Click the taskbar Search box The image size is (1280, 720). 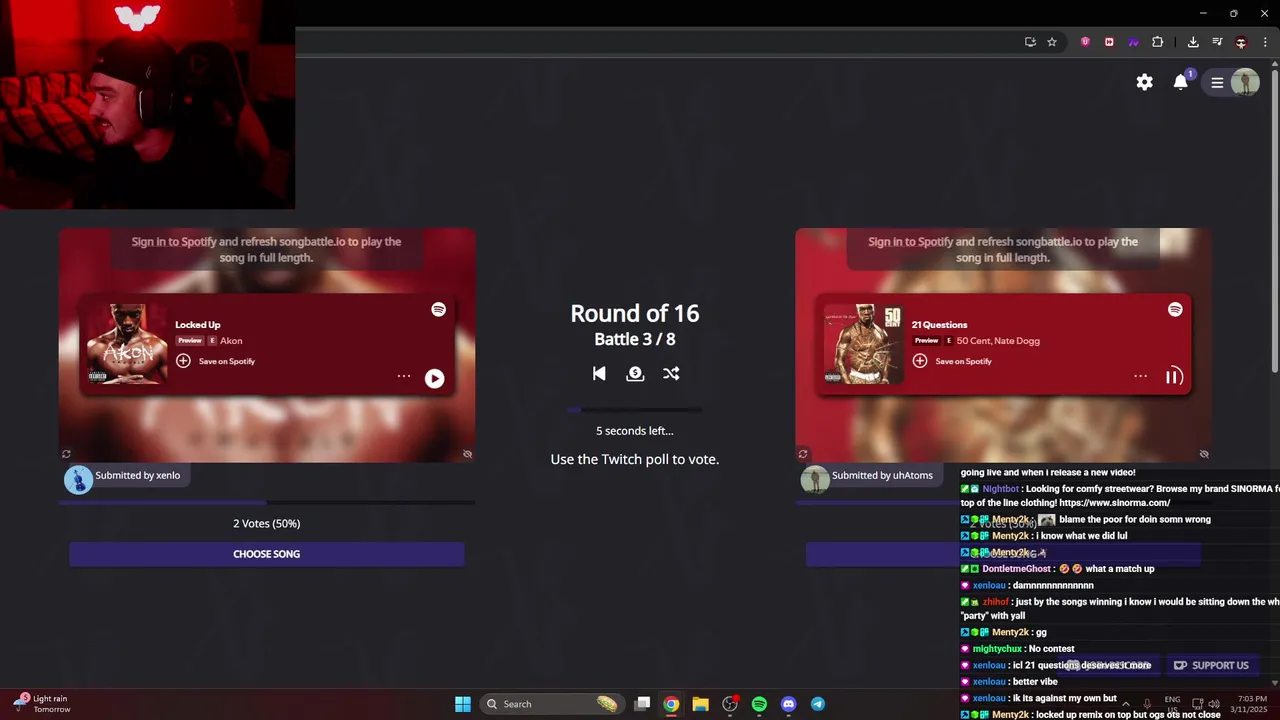click(x=552, y=704)
